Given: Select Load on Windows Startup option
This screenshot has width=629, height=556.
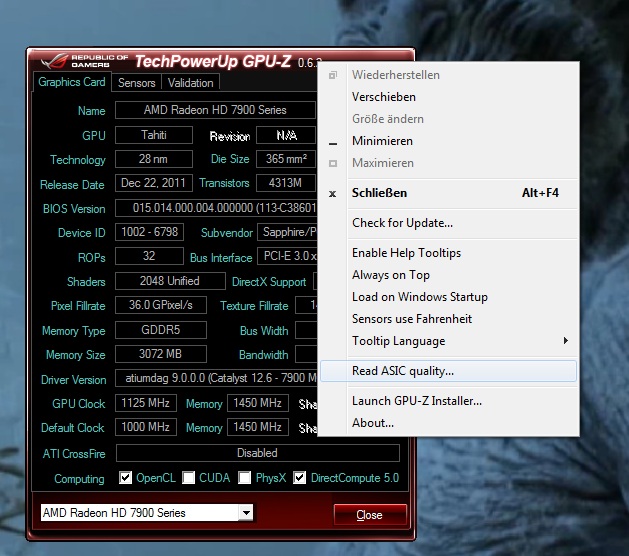Looking at the screenshot, I should (448, 297).
